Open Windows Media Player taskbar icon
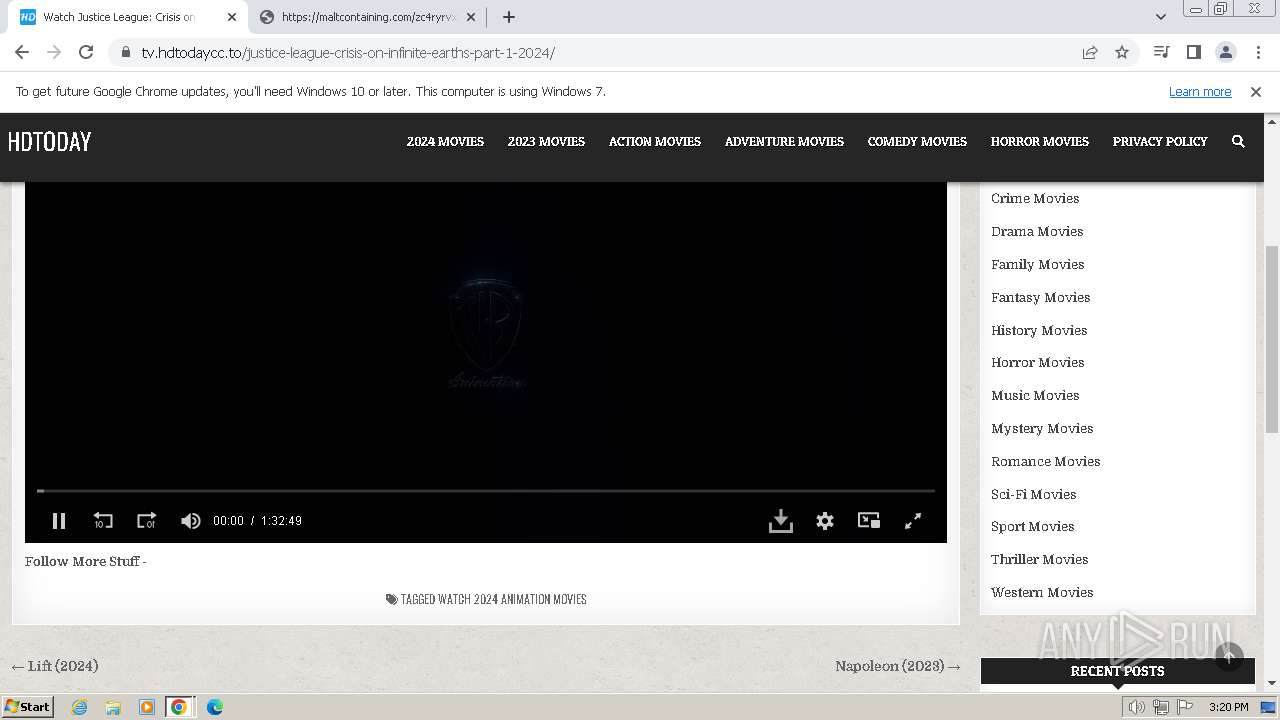The image size is (1280, 720). (x=146, y=707)
